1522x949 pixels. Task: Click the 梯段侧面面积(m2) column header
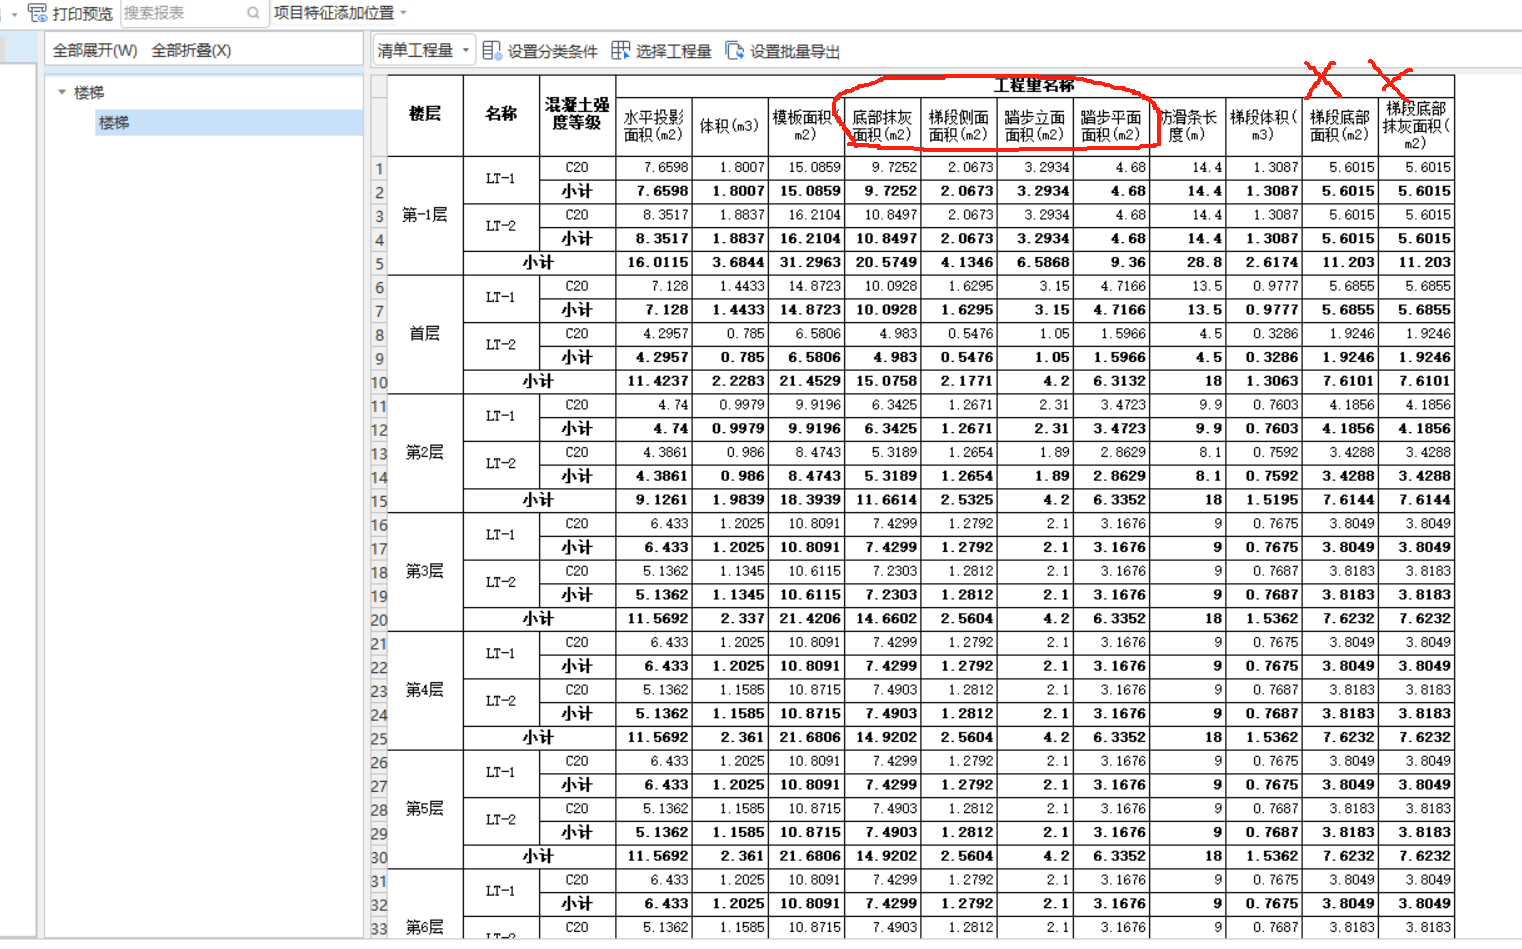[x=958, y=126]
